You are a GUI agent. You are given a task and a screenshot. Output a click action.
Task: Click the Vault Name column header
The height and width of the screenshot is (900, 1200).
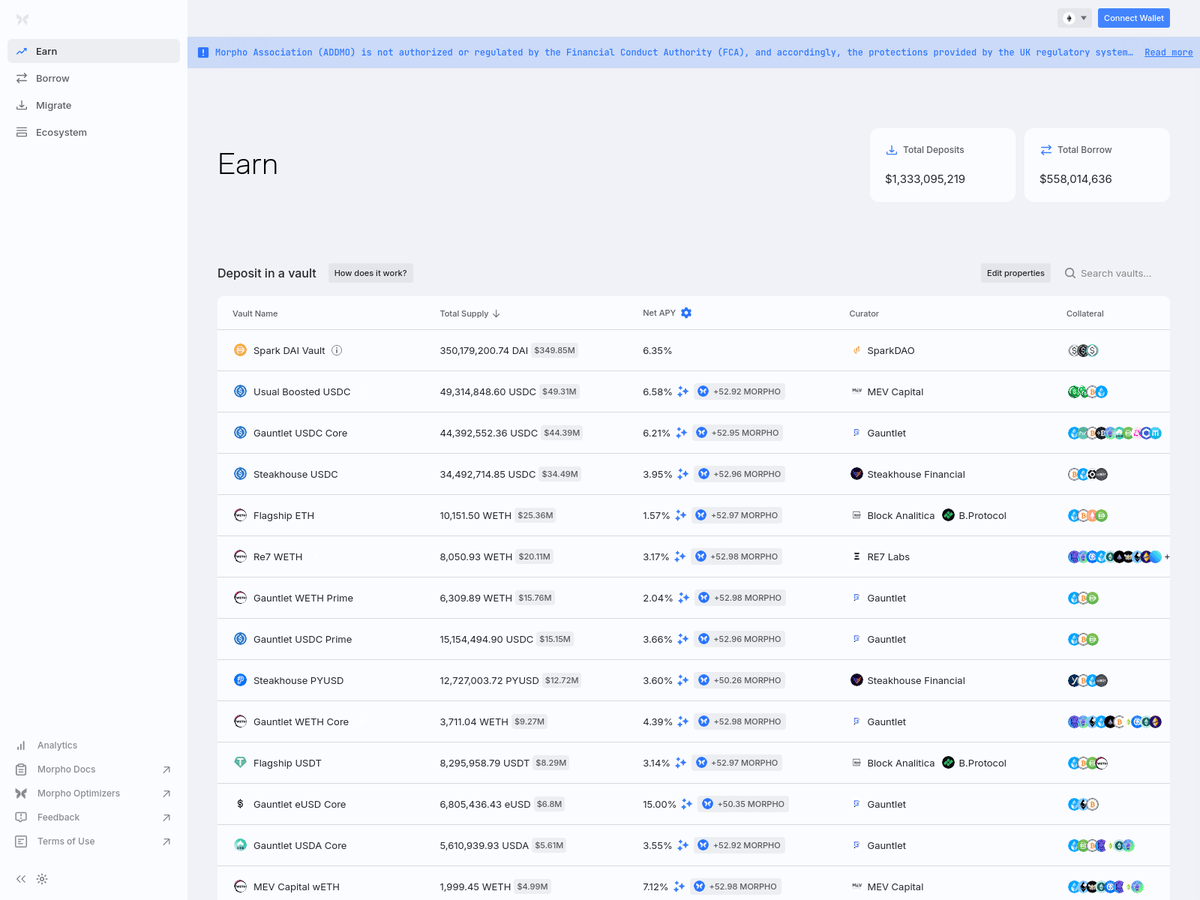click(x=255, y=314)
